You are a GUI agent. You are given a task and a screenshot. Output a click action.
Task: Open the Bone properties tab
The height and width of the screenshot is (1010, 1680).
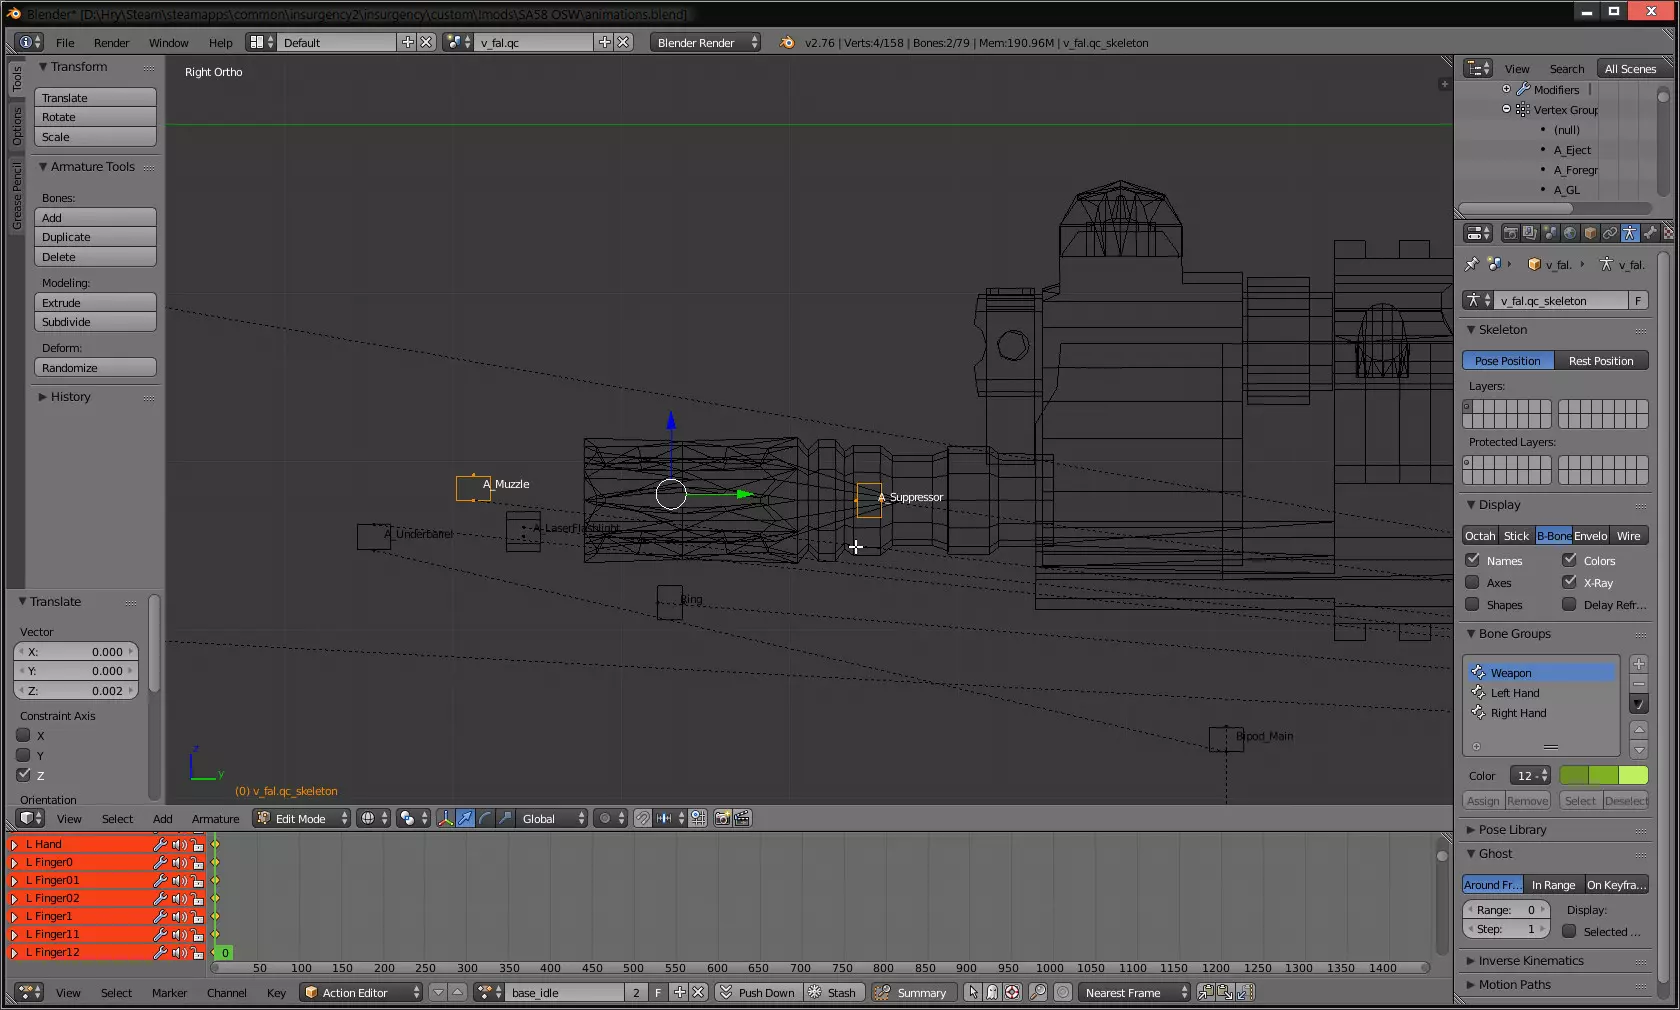click(x=1650, y=233)
